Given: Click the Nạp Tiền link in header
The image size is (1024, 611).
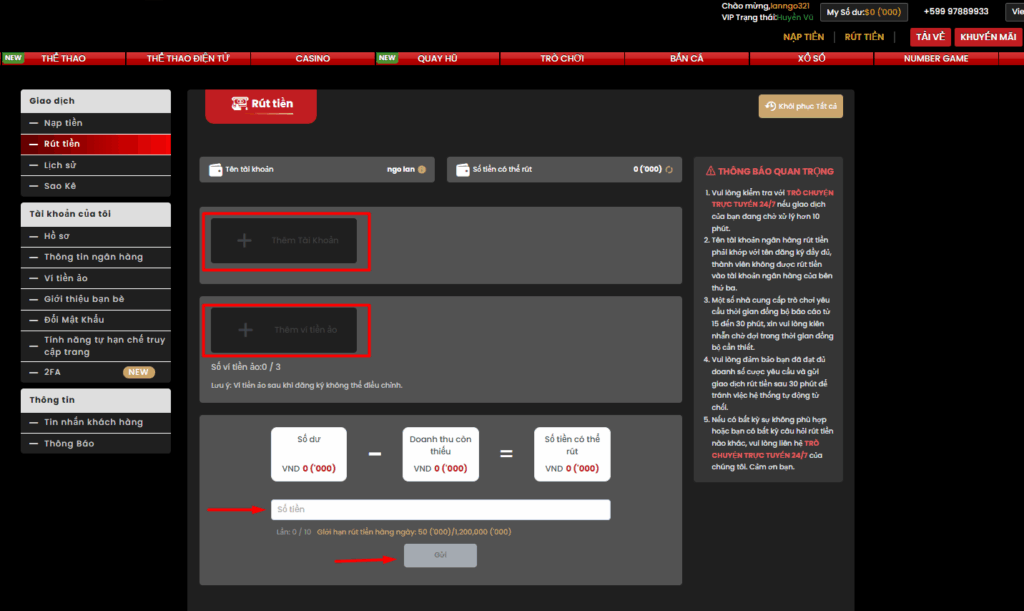Looking at the screenshot, I should click(803, 37).
